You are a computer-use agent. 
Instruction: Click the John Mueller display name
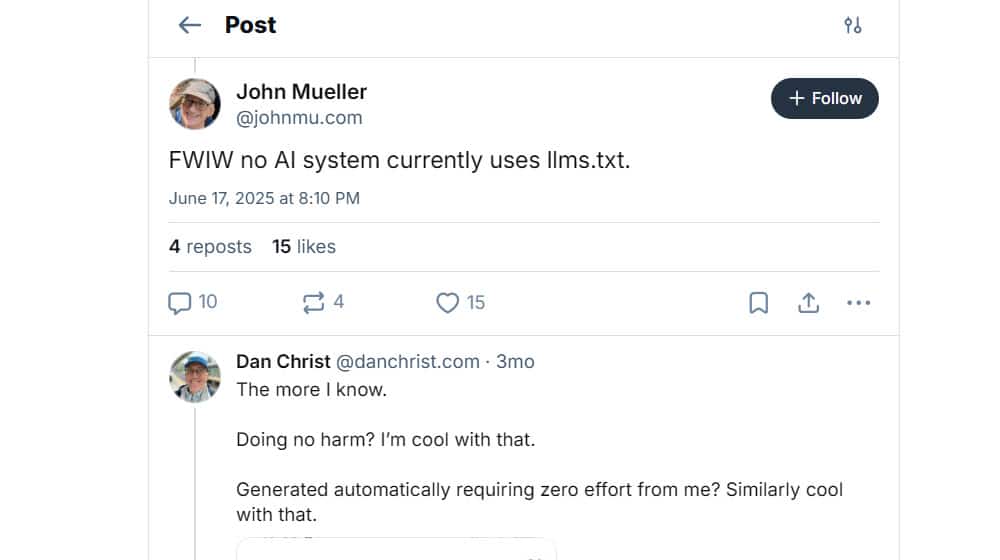[x=301, y=92]
